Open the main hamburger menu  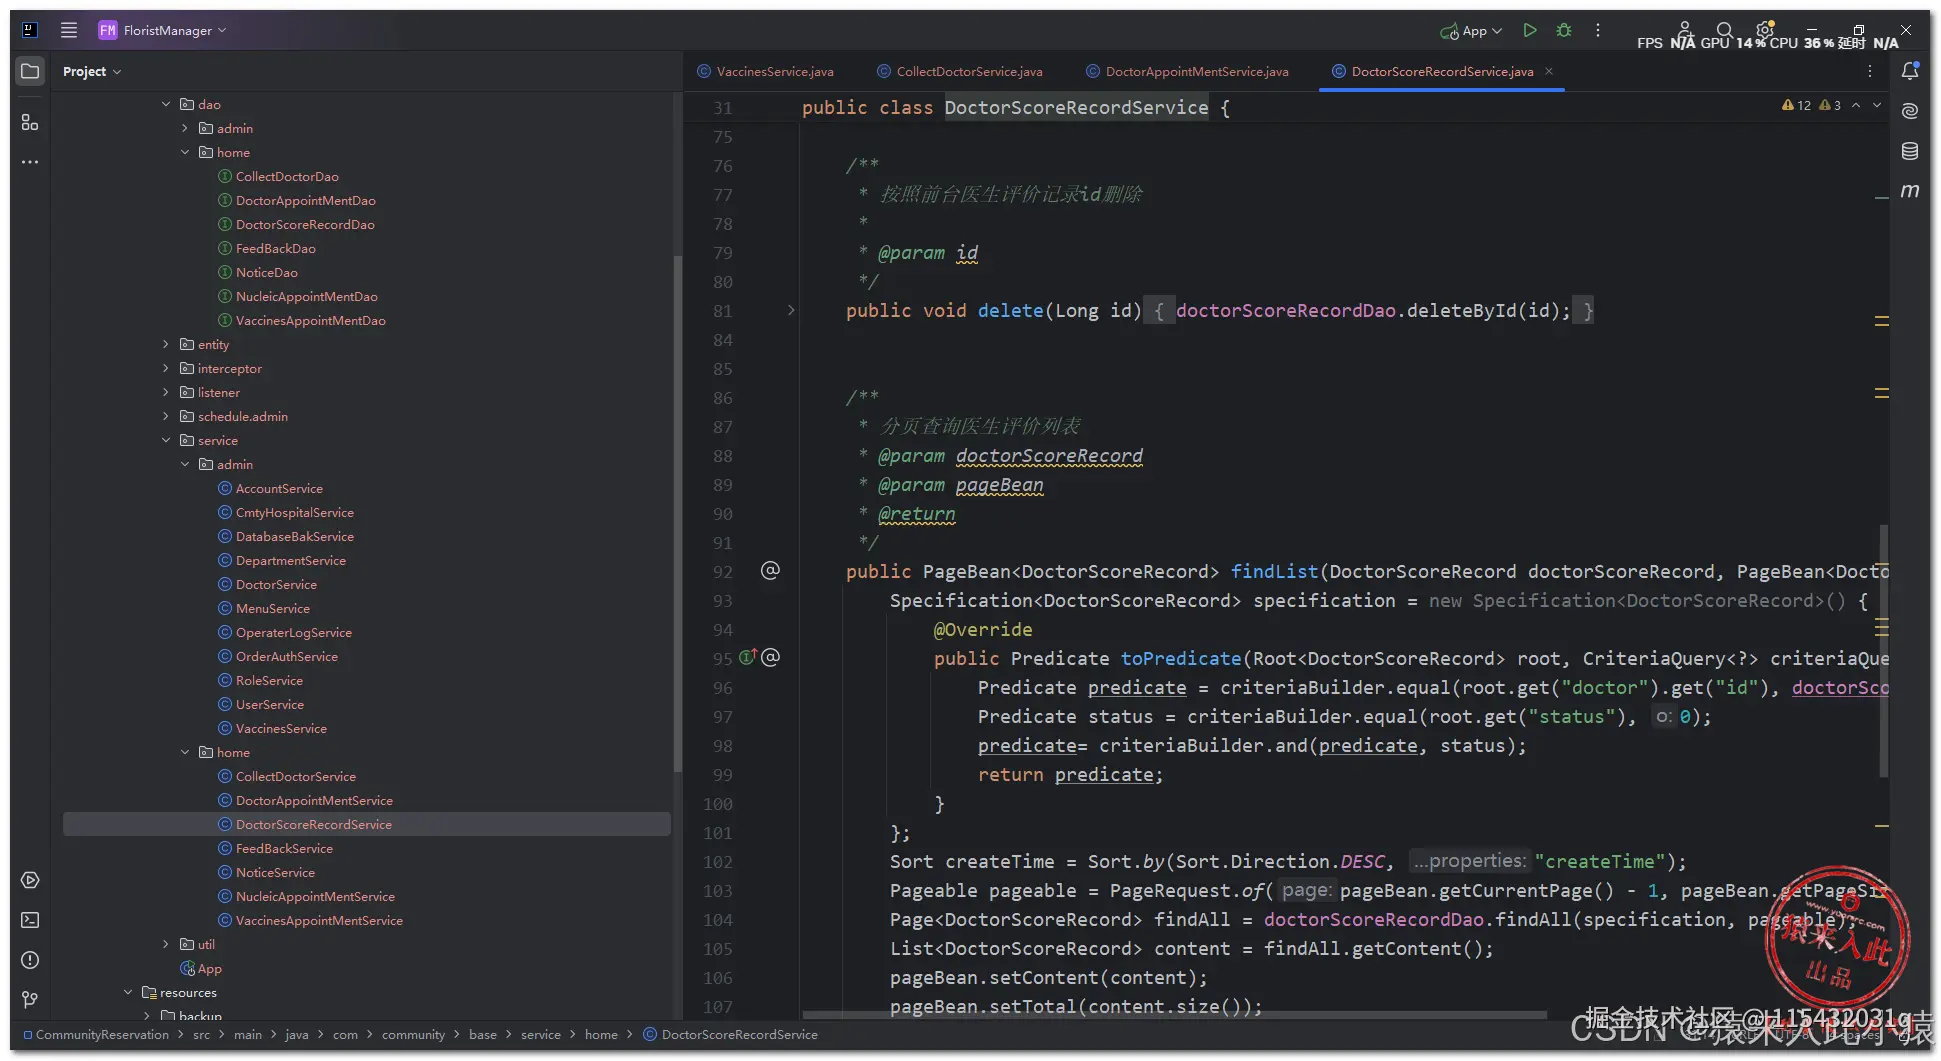pyautogui.click(x=69, y=30)
